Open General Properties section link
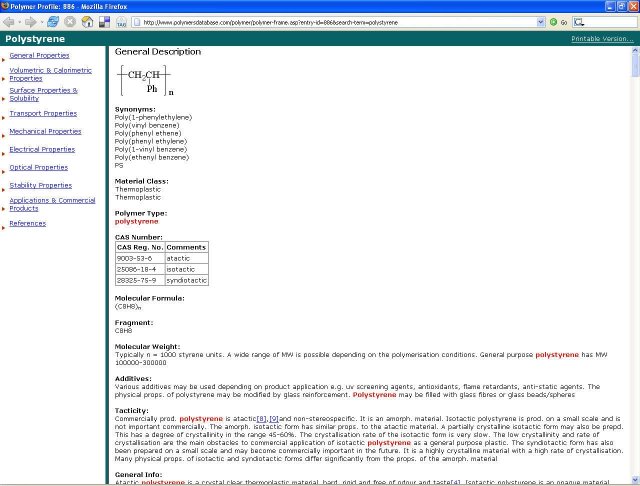The width and height of the screenshot is (640, 486). point(39,55)
